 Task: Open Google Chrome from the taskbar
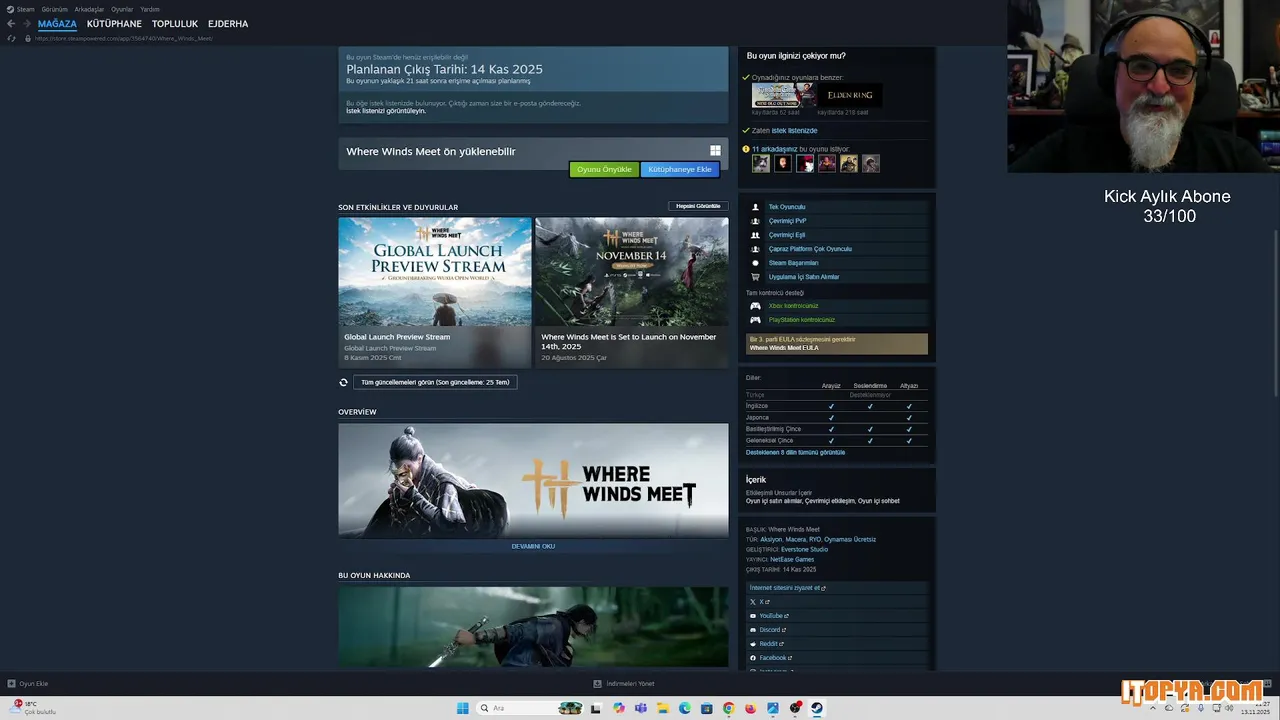(729, 708)
